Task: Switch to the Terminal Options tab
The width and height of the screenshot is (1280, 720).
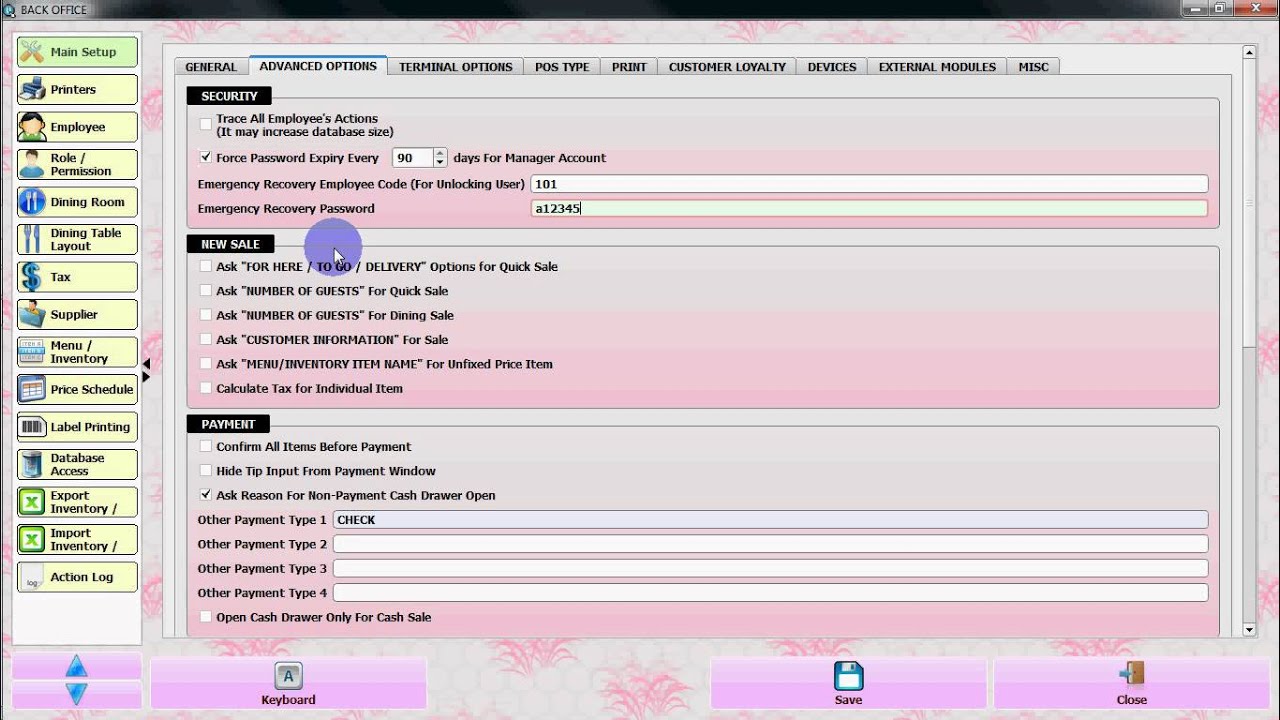Action: 455,67
